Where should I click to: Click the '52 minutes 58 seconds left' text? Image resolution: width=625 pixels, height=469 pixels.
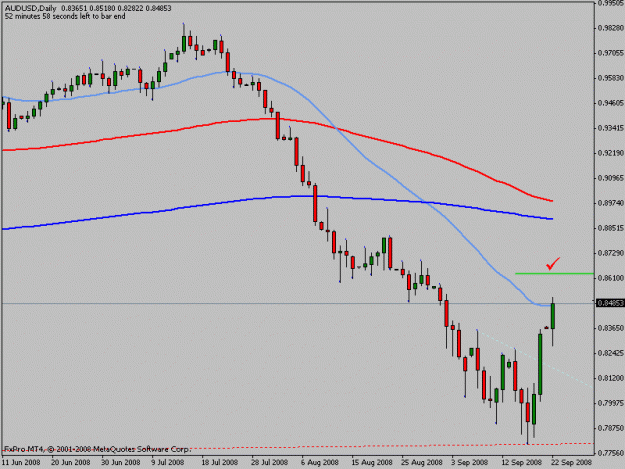coord(65,17)
